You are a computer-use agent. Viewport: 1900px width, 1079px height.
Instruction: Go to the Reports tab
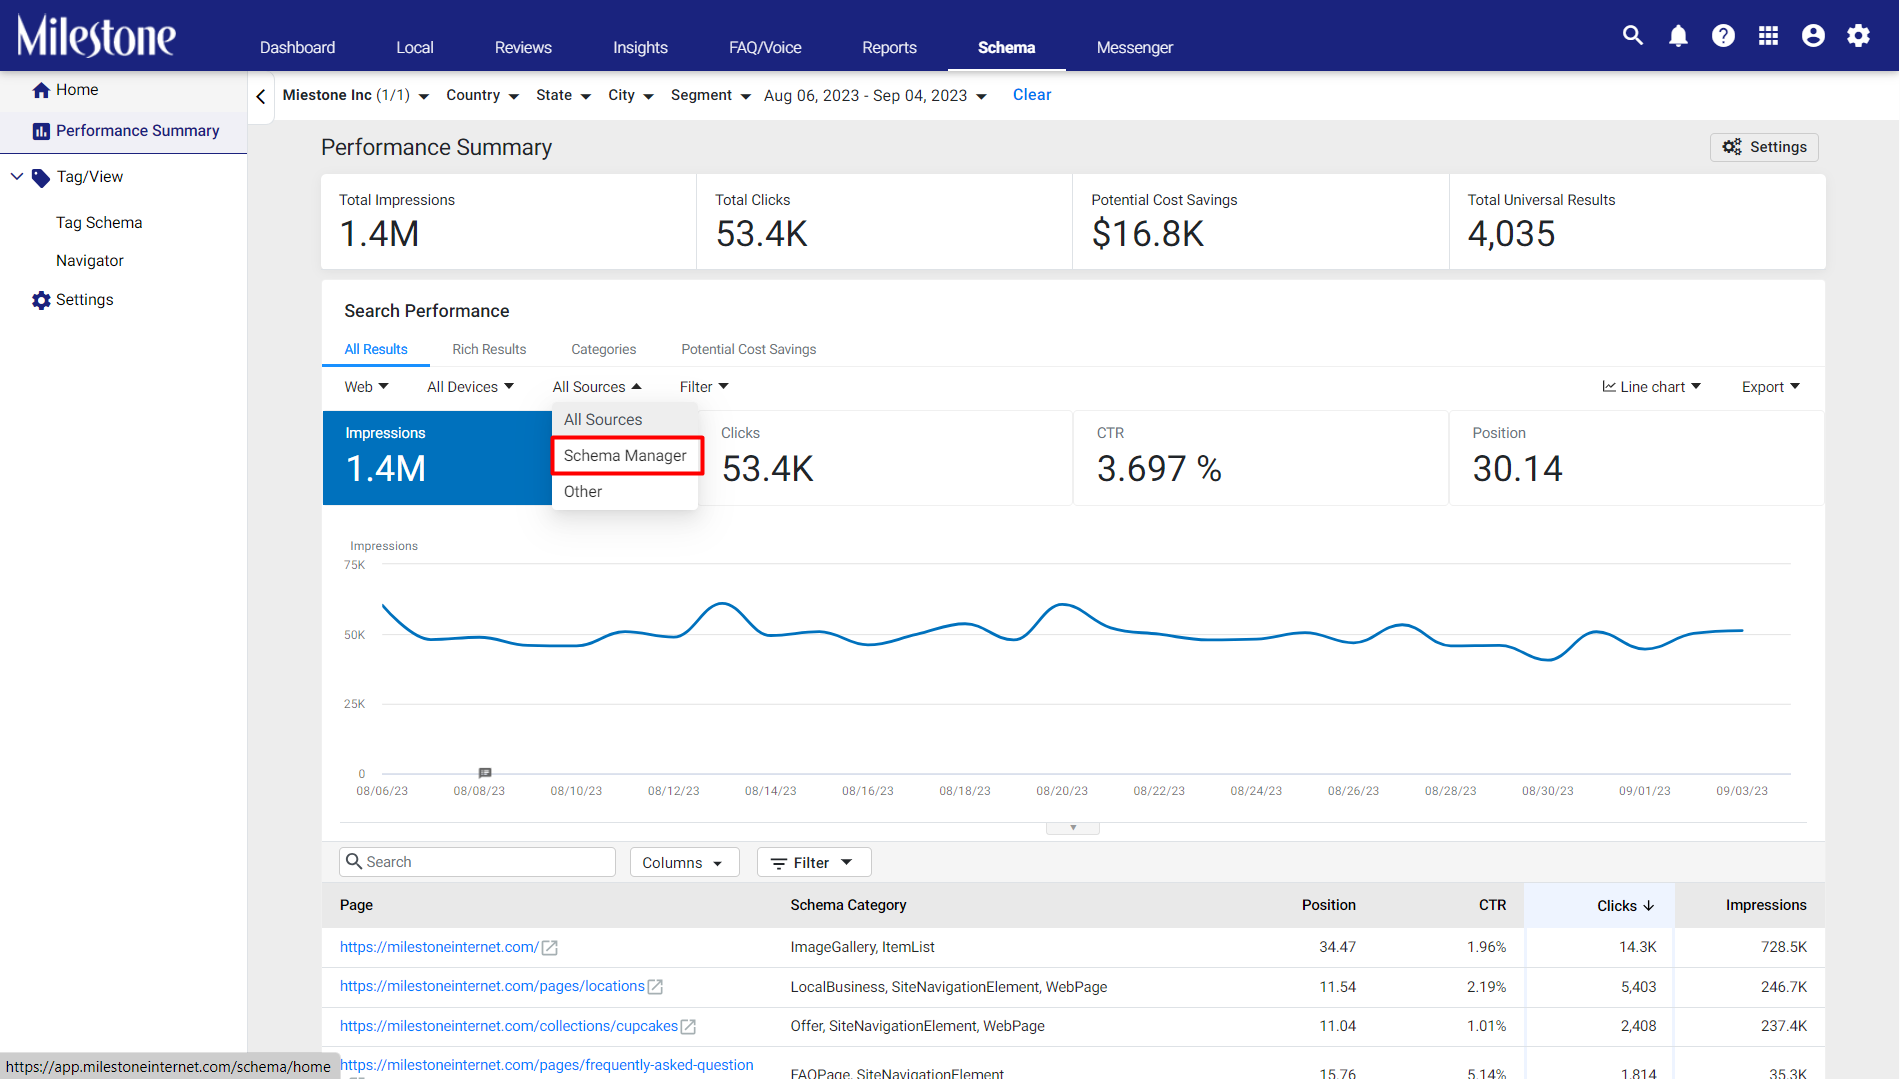pyautogui.click(x=889, y=48)
